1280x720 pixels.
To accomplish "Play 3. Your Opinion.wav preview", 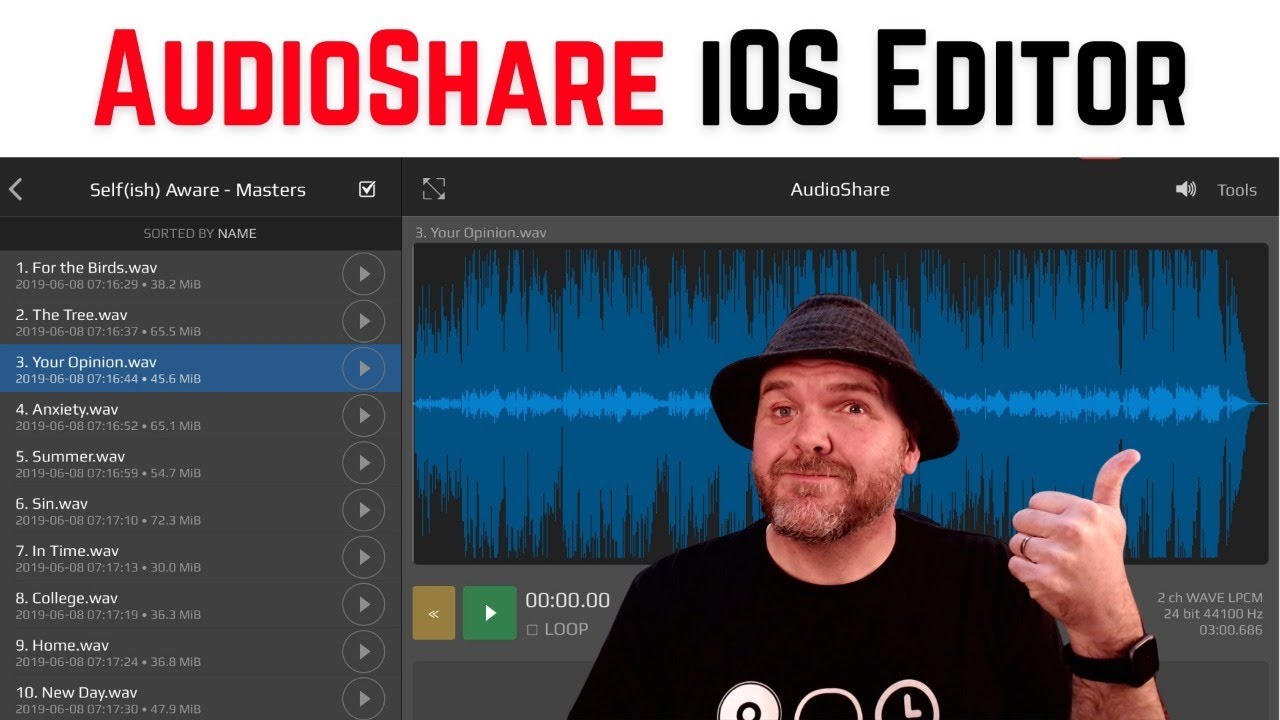I will coord(363,368).
